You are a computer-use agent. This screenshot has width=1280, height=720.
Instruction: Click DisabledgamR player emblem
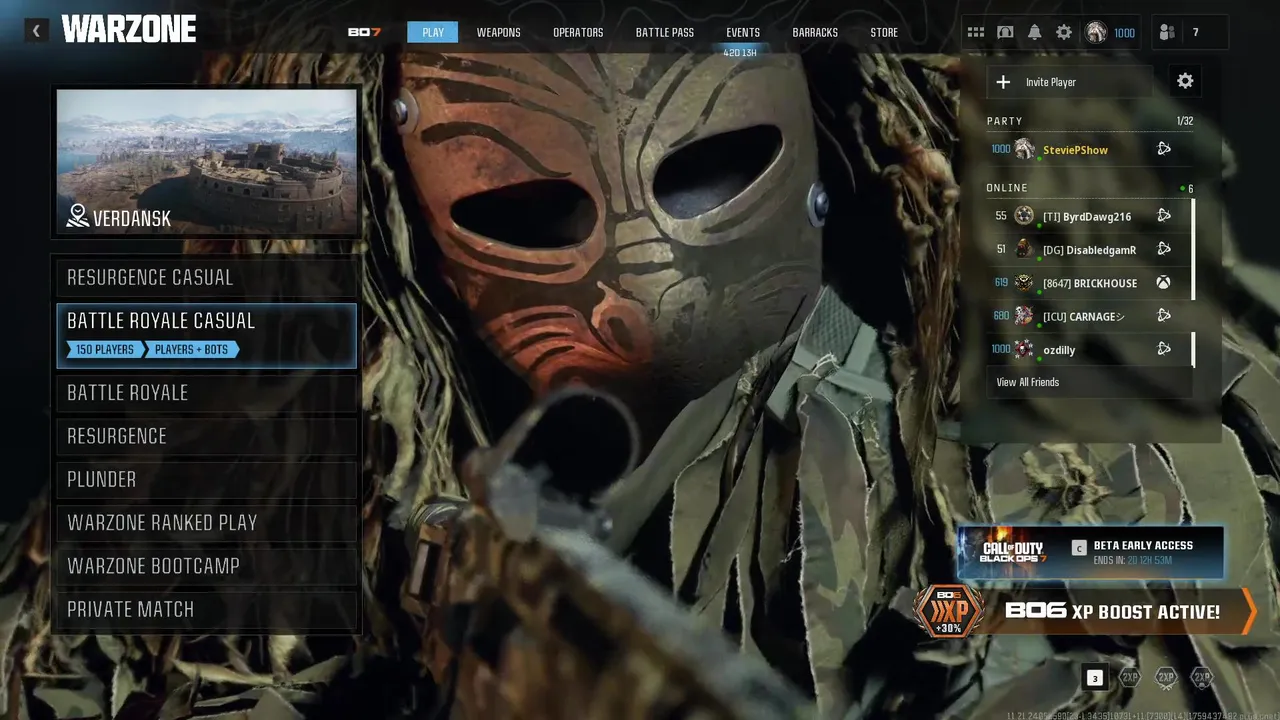[1024, 249]
